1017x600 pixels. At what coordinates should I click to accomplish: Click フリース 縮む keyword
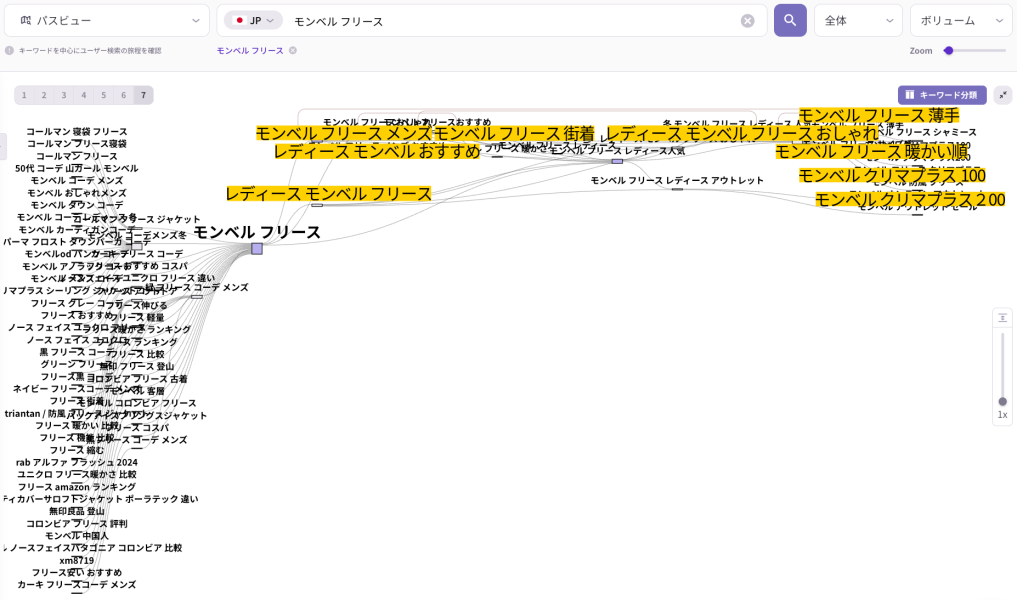point(77,451)
